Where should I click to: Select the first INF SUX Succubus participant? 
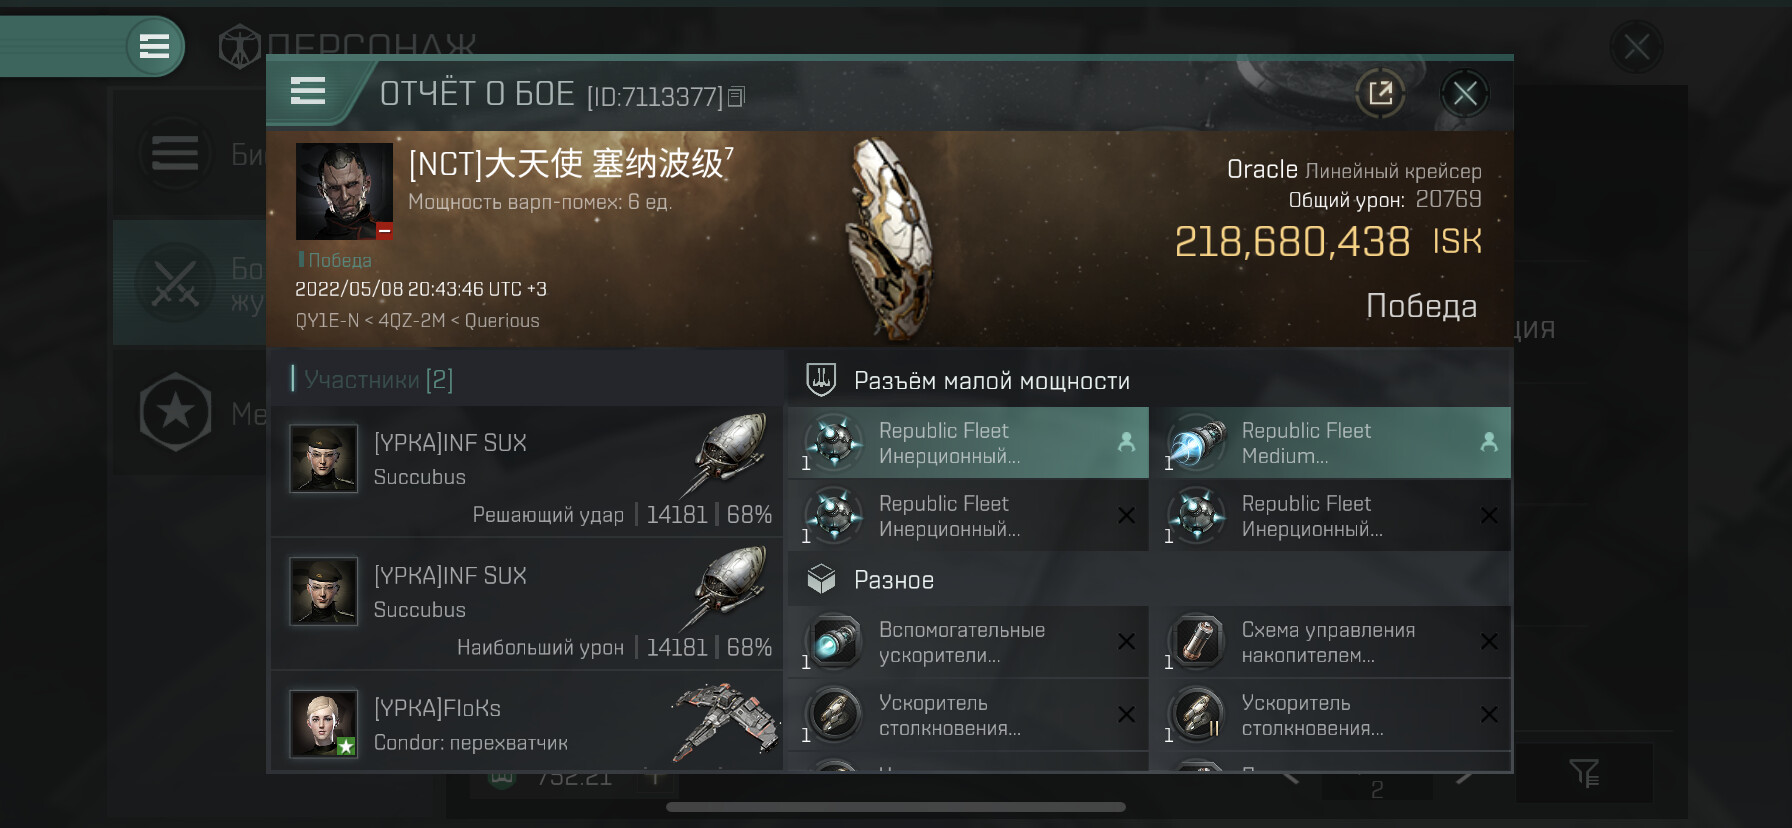click(x=527, y=471)
